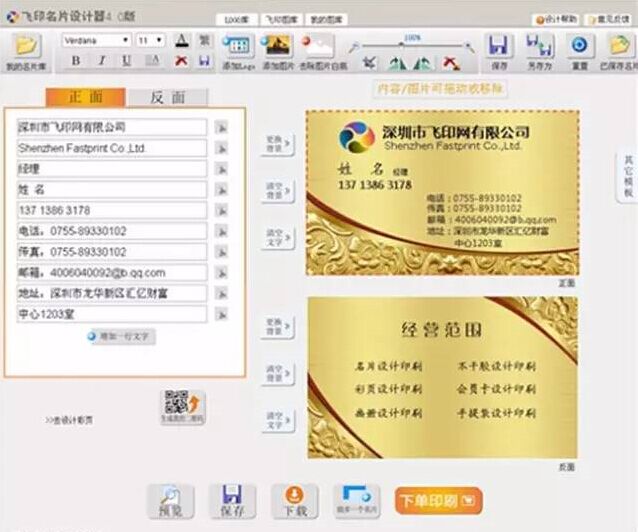Expand 清空背景 for the front card

click(x=277, y=190)
